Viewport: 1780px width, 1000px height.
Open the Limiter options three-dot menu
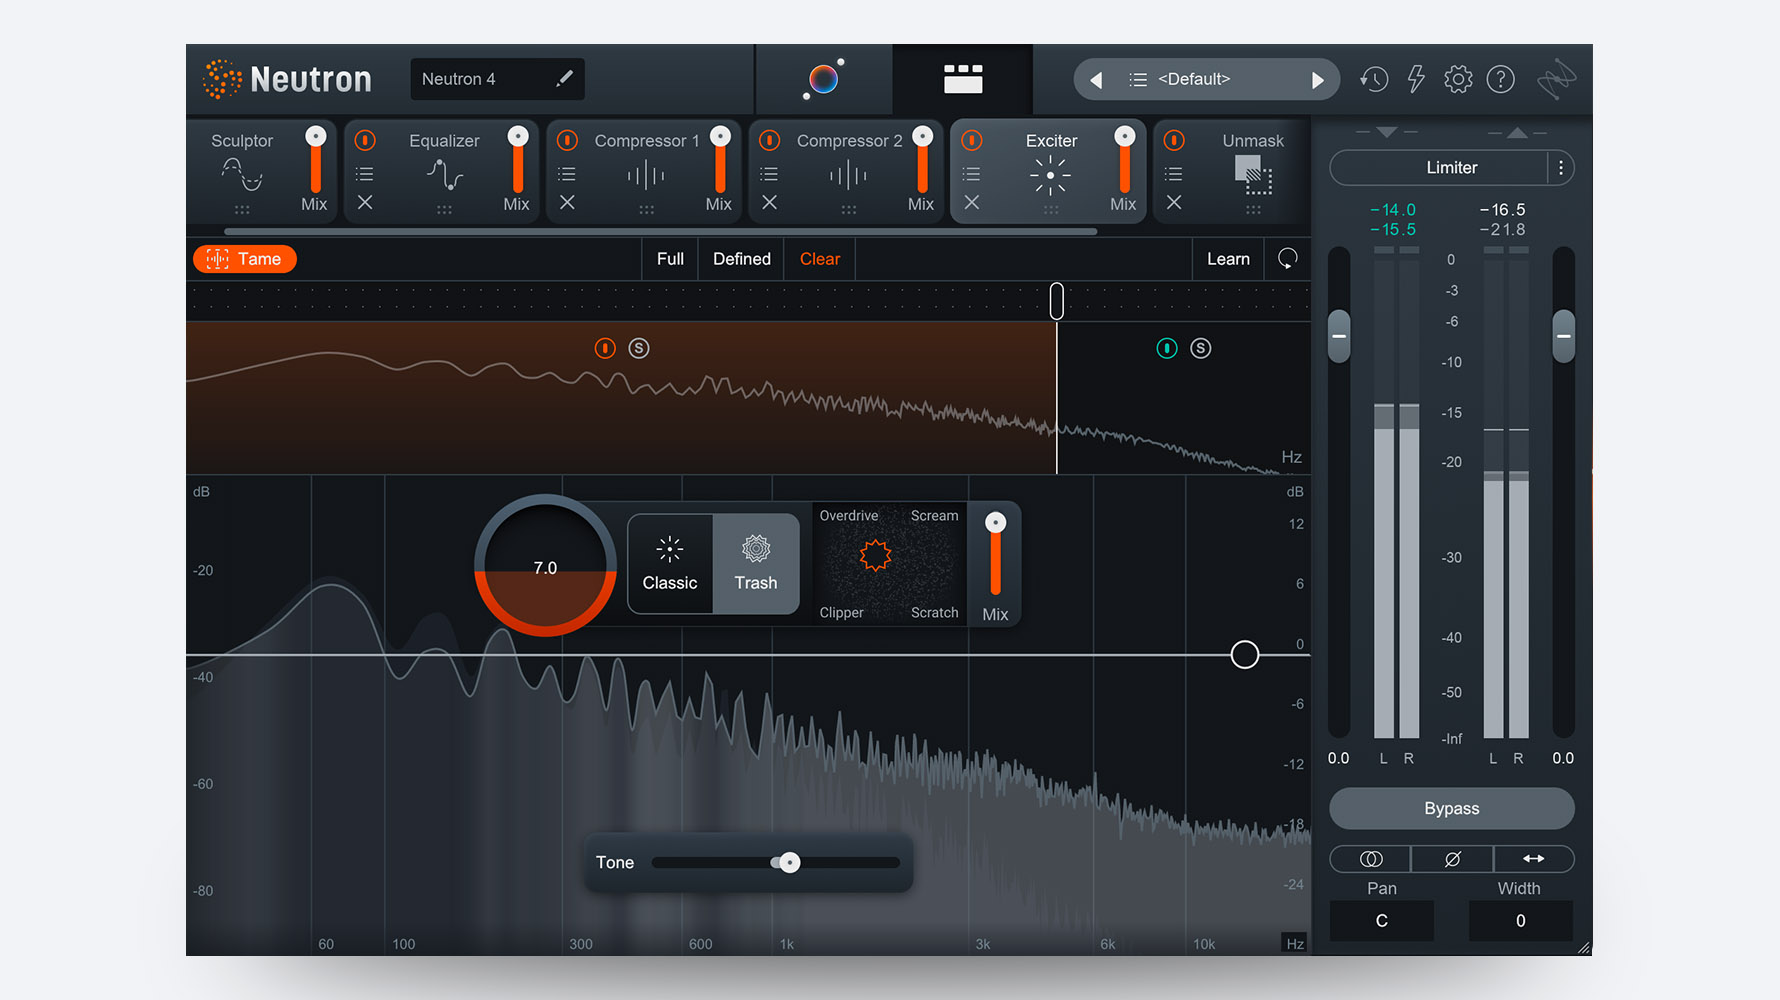coord(1560,168)
